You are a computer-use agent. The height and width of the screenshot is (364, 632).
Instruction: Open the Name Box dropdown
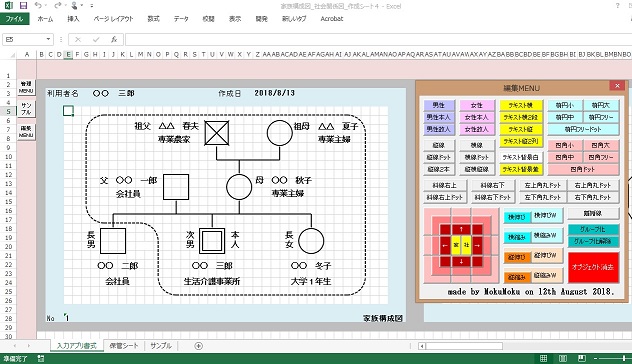pos(48,40)
